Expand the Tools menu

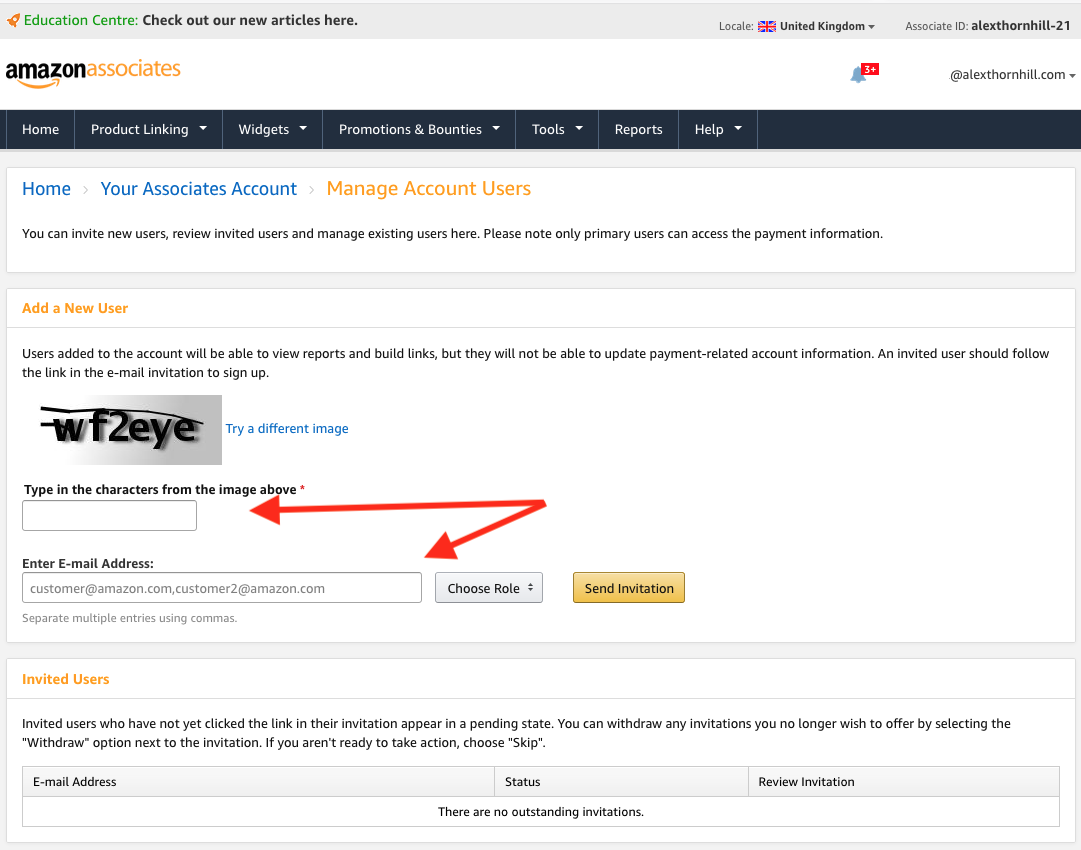[557, 129]
